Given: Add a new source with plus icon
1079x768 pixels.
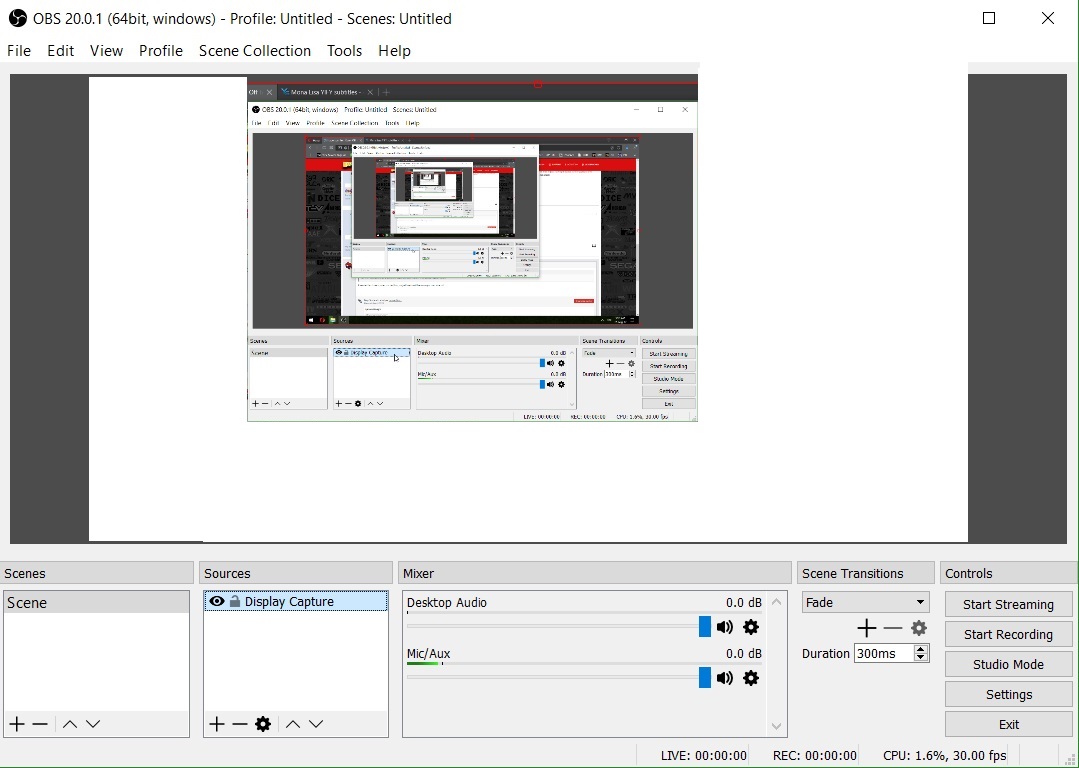Looking at the screenshot, I should coord(217,724).
